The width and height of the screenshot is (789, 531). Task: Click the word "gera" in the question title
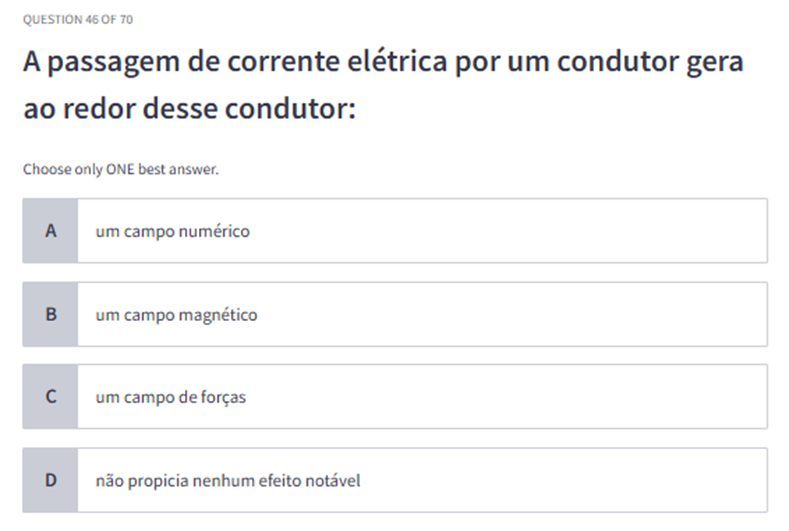tap(712, 62)
